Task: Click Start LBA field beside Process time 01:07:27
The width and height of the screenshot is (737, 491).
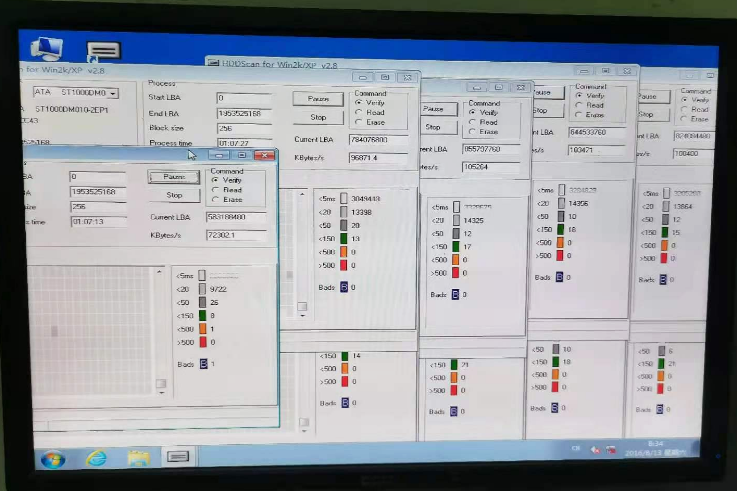Action: [244, 98]
